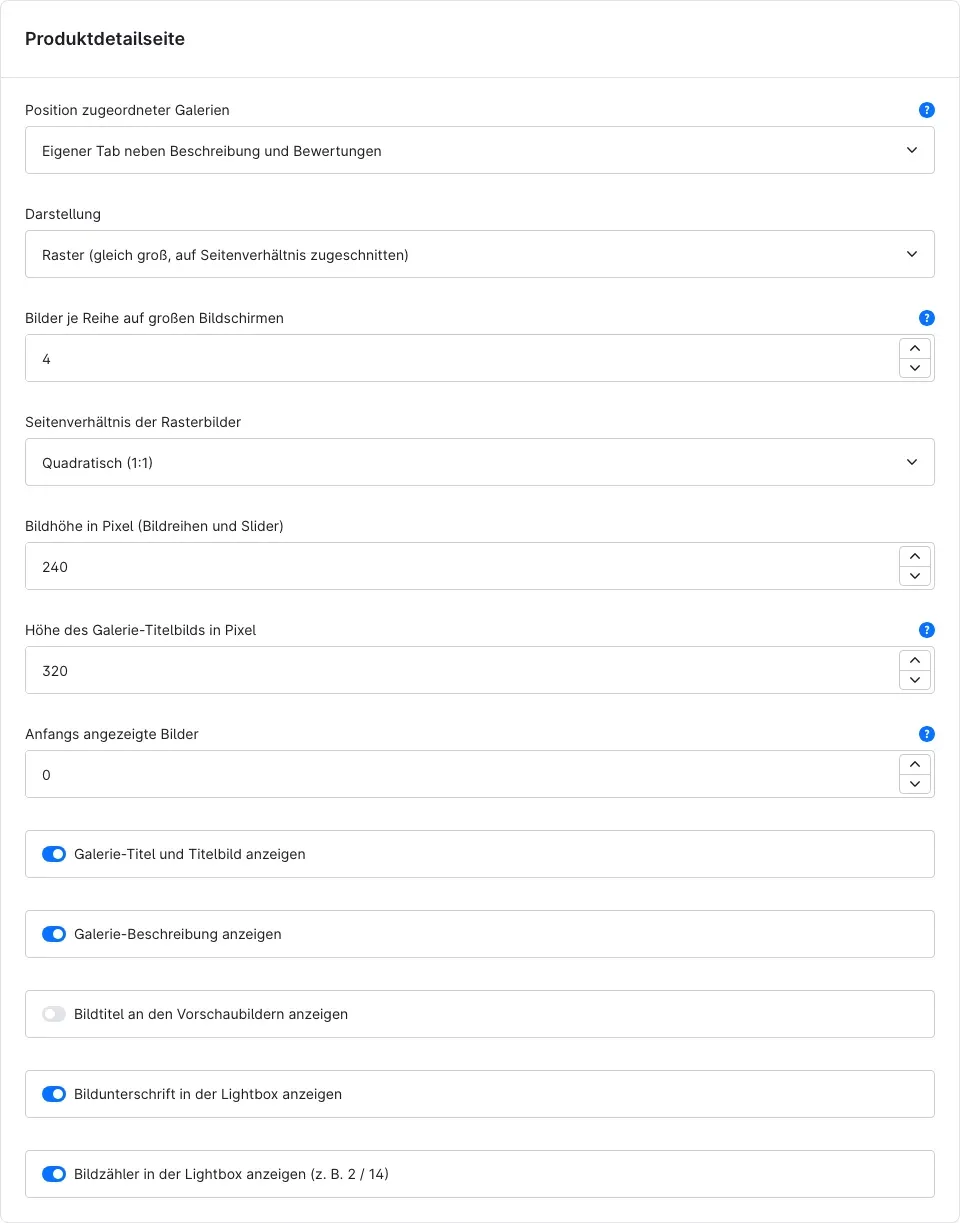Click the Seitenverhältnis der Rasterbilder label
This screenshot has height=1223, width=960.
coord(133,422)
